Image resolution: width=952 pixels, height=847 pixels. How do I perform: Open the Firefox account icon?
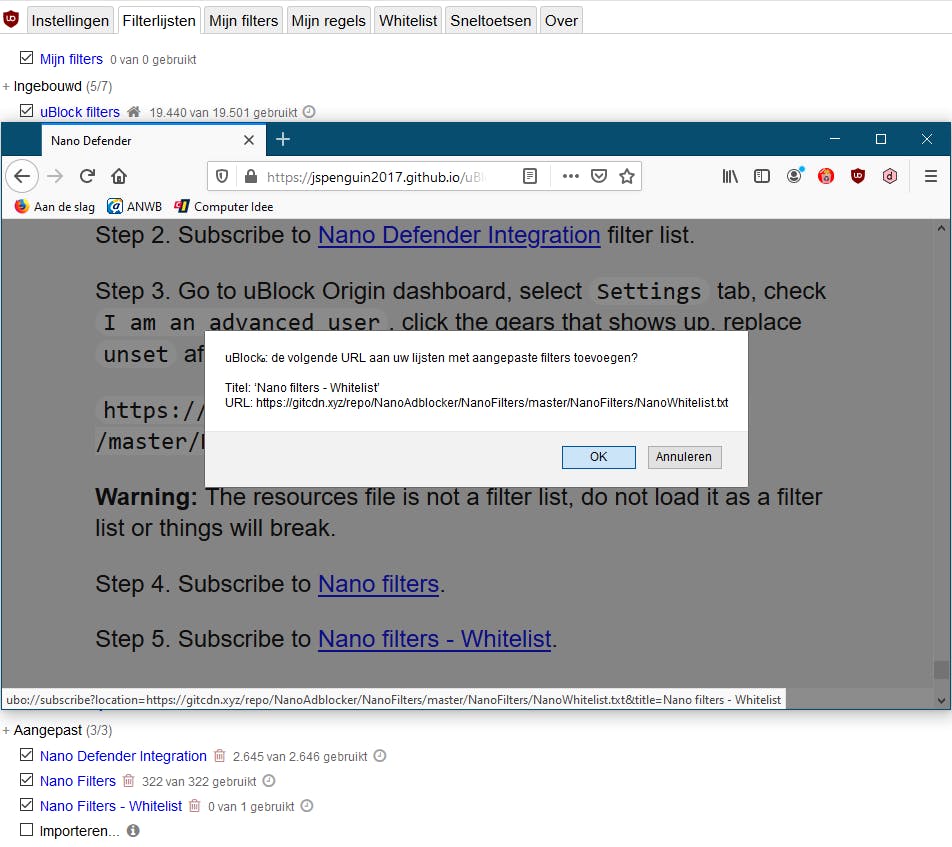[794, 176]
